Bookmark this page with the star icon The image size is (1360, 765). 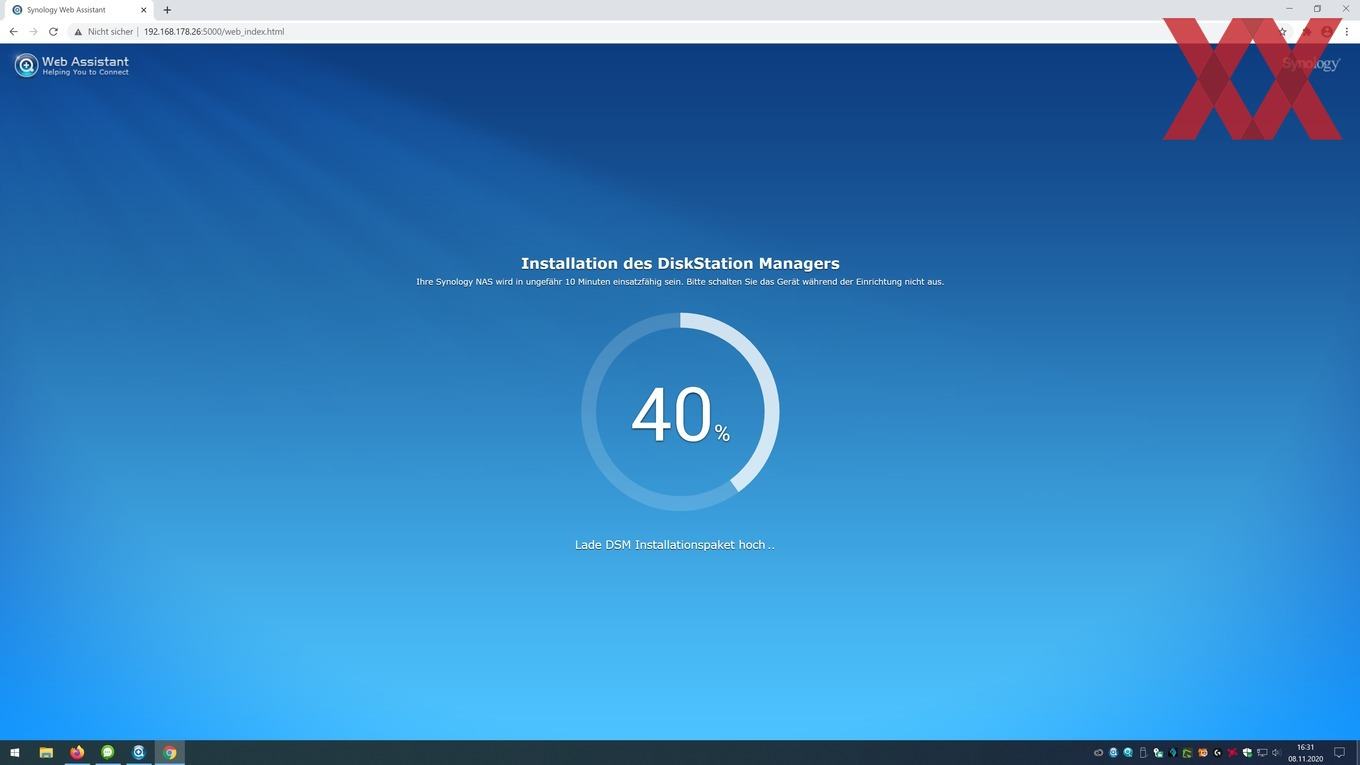tap(1283, 31)
